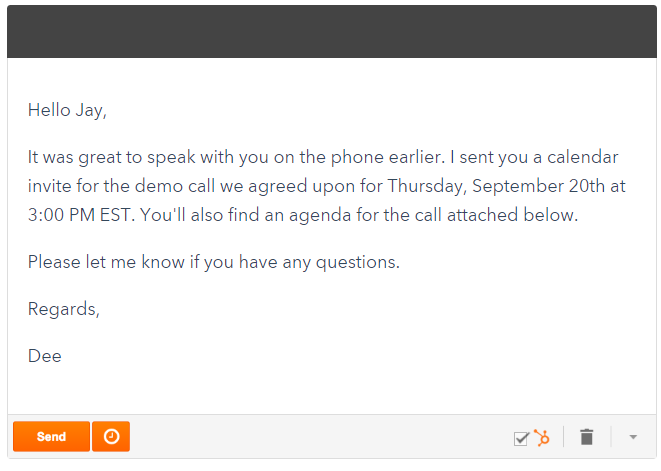Screen dimensions: 661x471
Task: Click the HubSpot sprocket icon
Action: click(x=542, y=437)
